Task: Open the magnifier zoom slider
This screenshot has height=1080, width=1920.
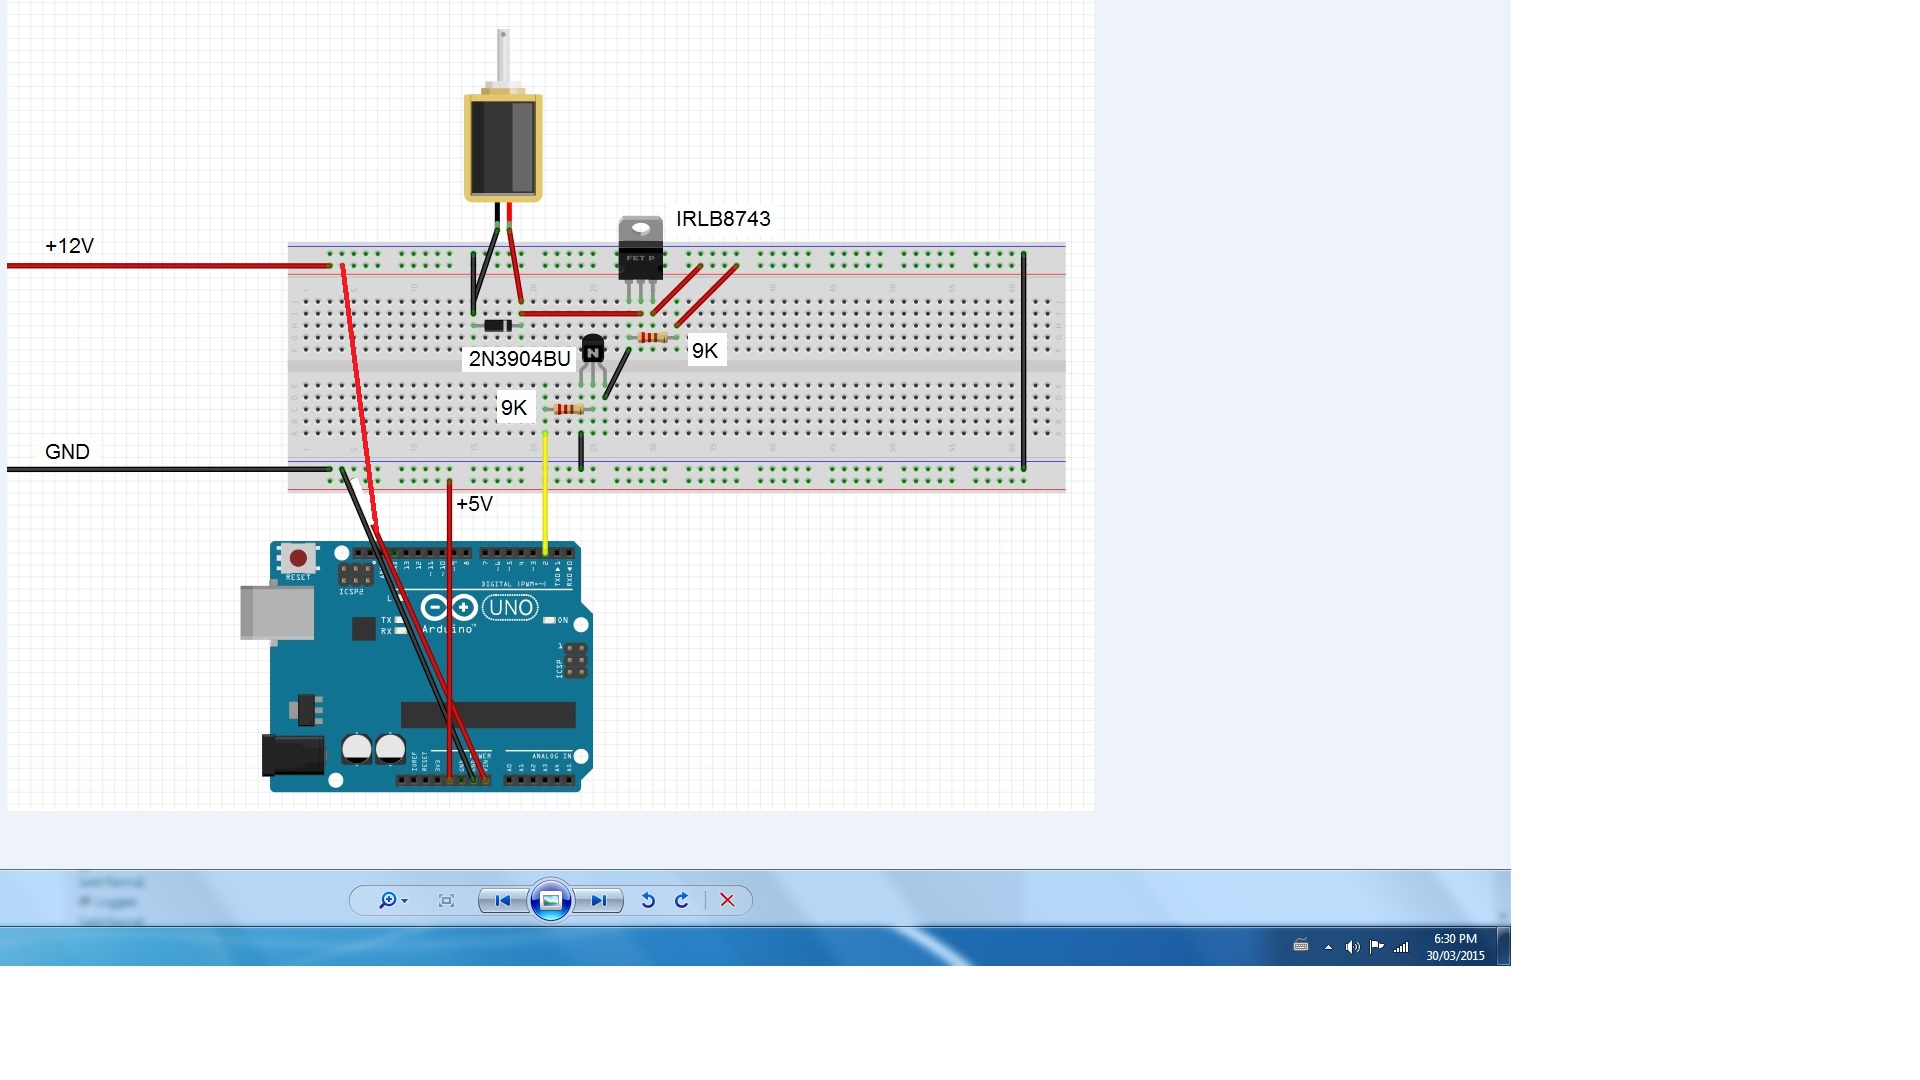Action: click(x=388, y=900)
